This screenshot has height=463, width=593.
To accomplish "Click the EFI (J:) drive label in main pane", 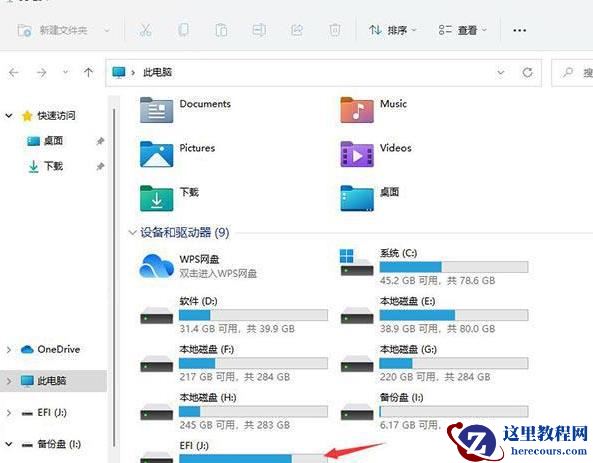I will (194, 446).
